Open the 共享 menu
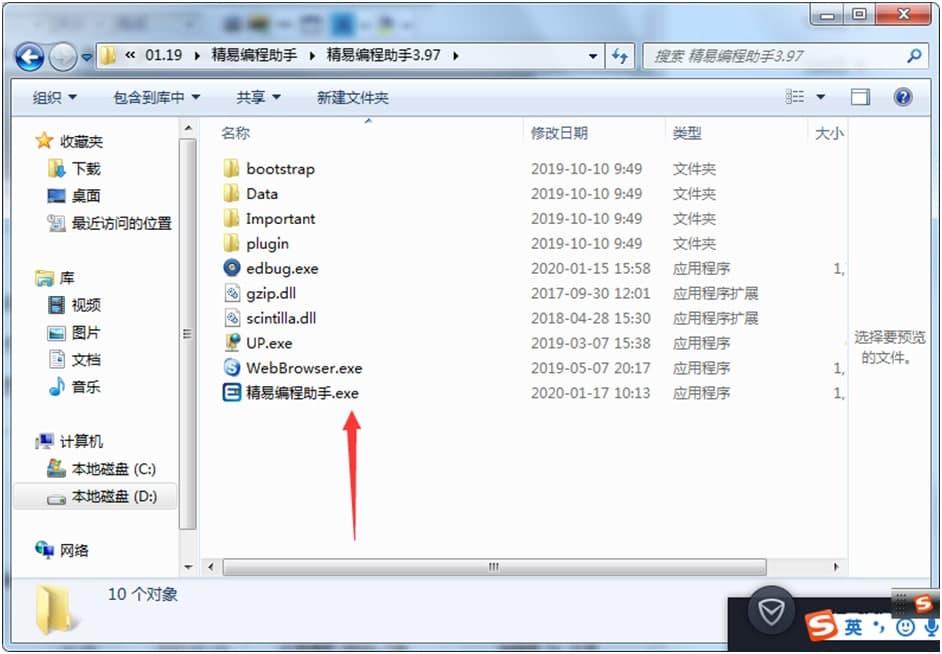The image size is (942, 654). 258,97
